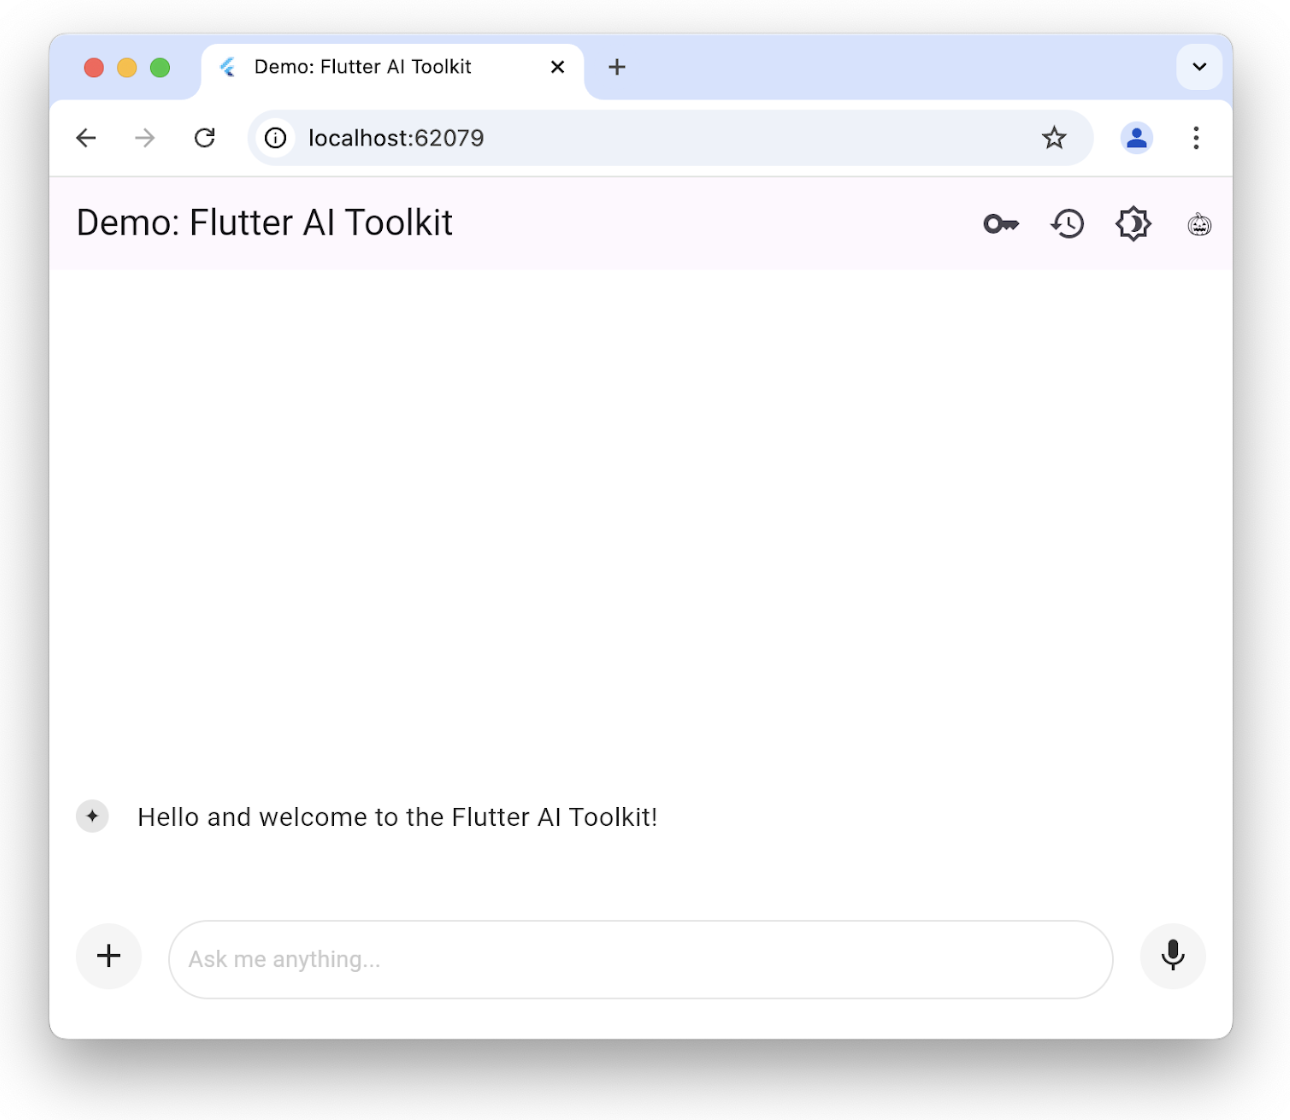This screenshot has height=1120, width=1290.
Task: Open a new browser tab
Action: 616,67
